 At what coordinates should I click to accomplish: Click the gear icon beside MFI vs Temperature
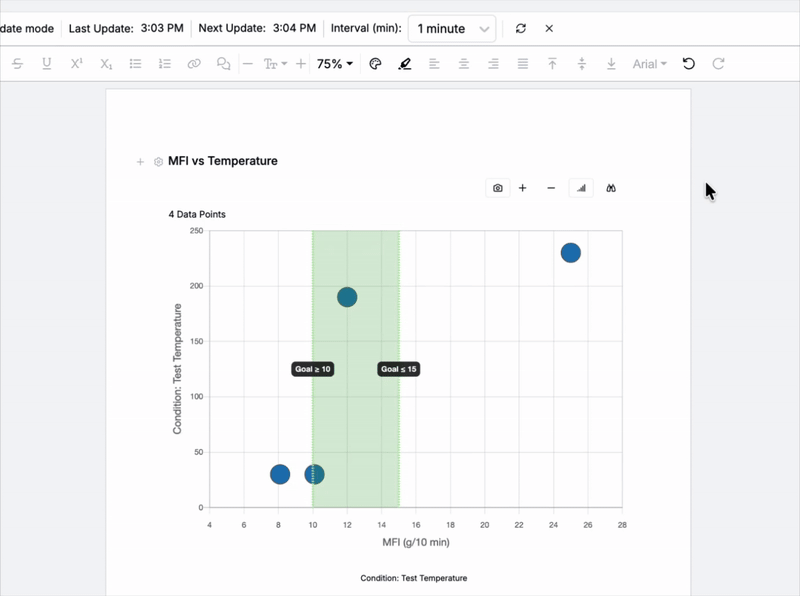click(158, 162)
